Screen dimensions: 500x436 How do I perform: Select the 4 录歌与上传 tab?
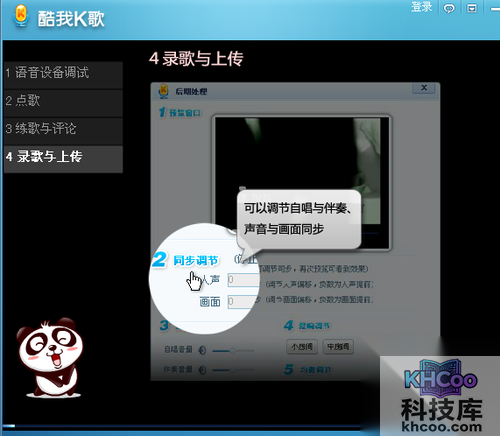pos(63,159)
